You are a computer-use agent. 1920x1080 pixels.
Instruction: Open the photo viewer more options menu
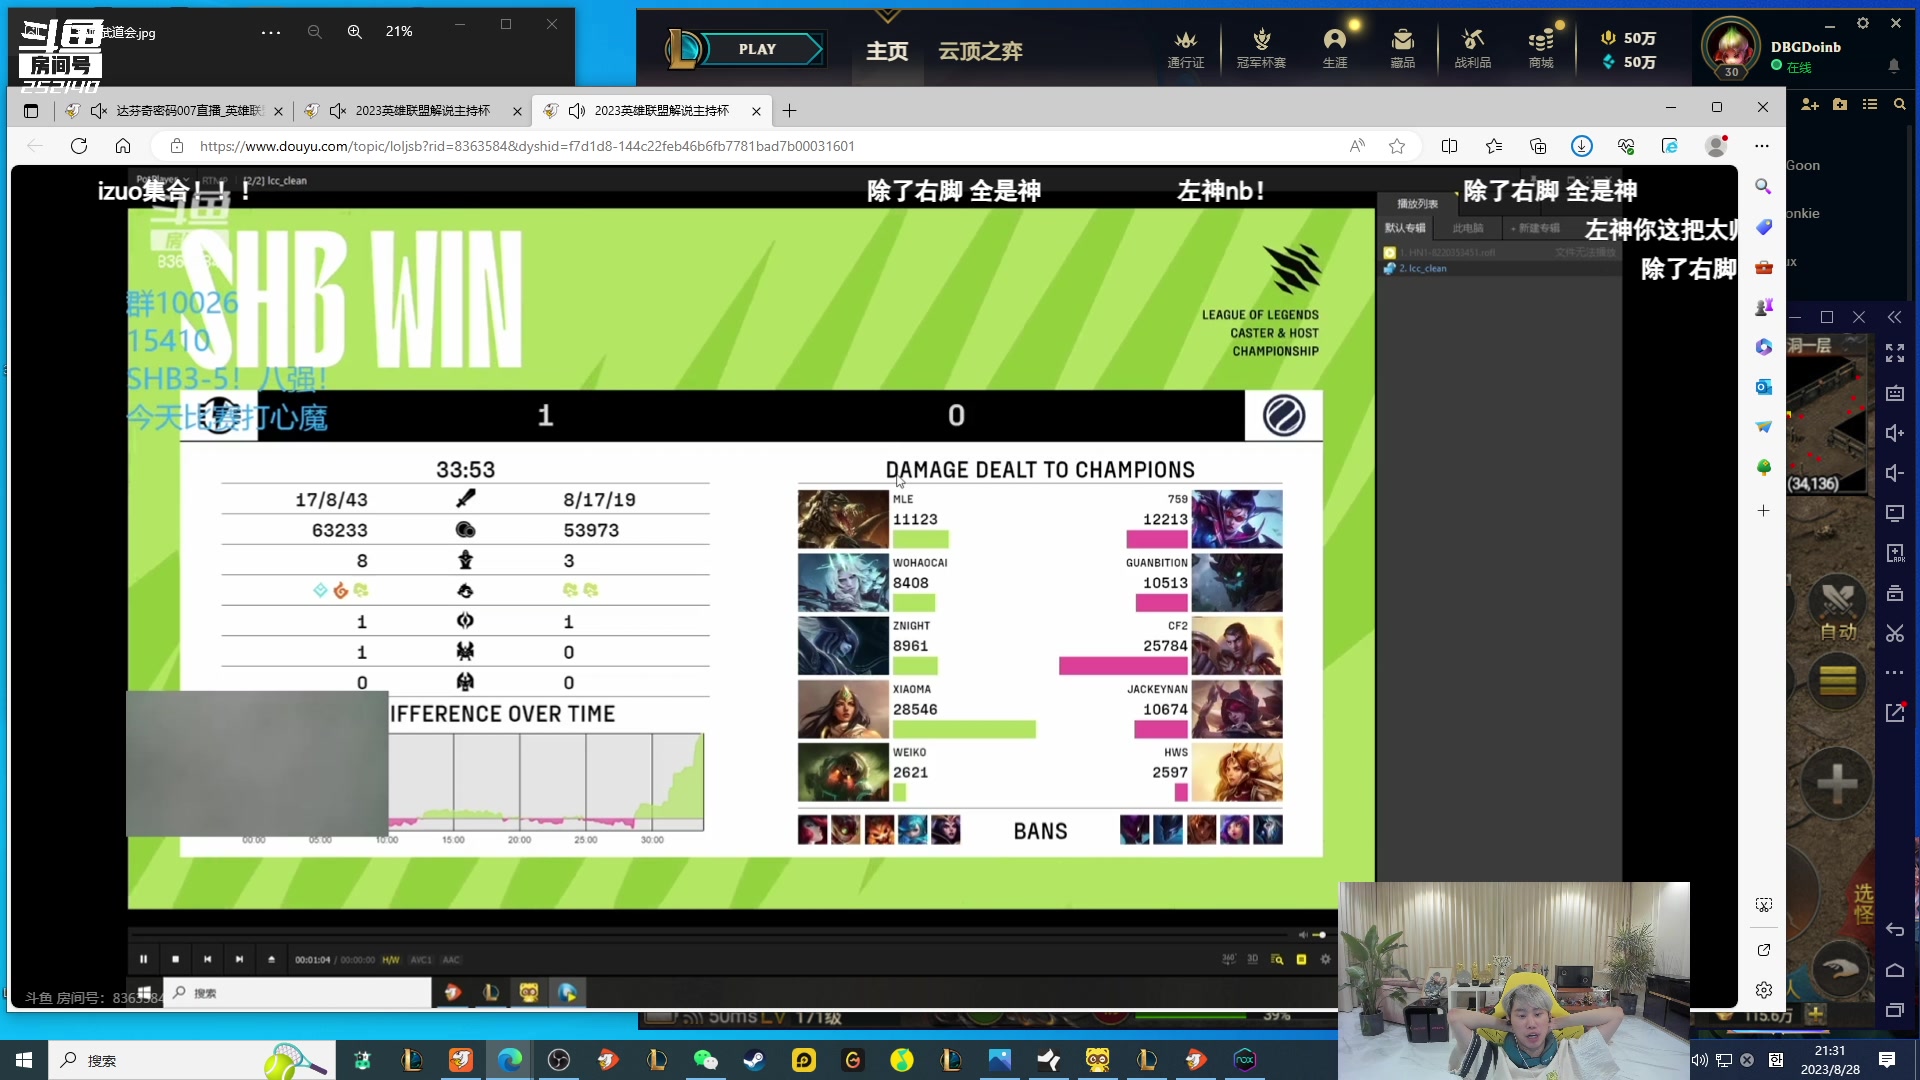(x=271, y=32)
